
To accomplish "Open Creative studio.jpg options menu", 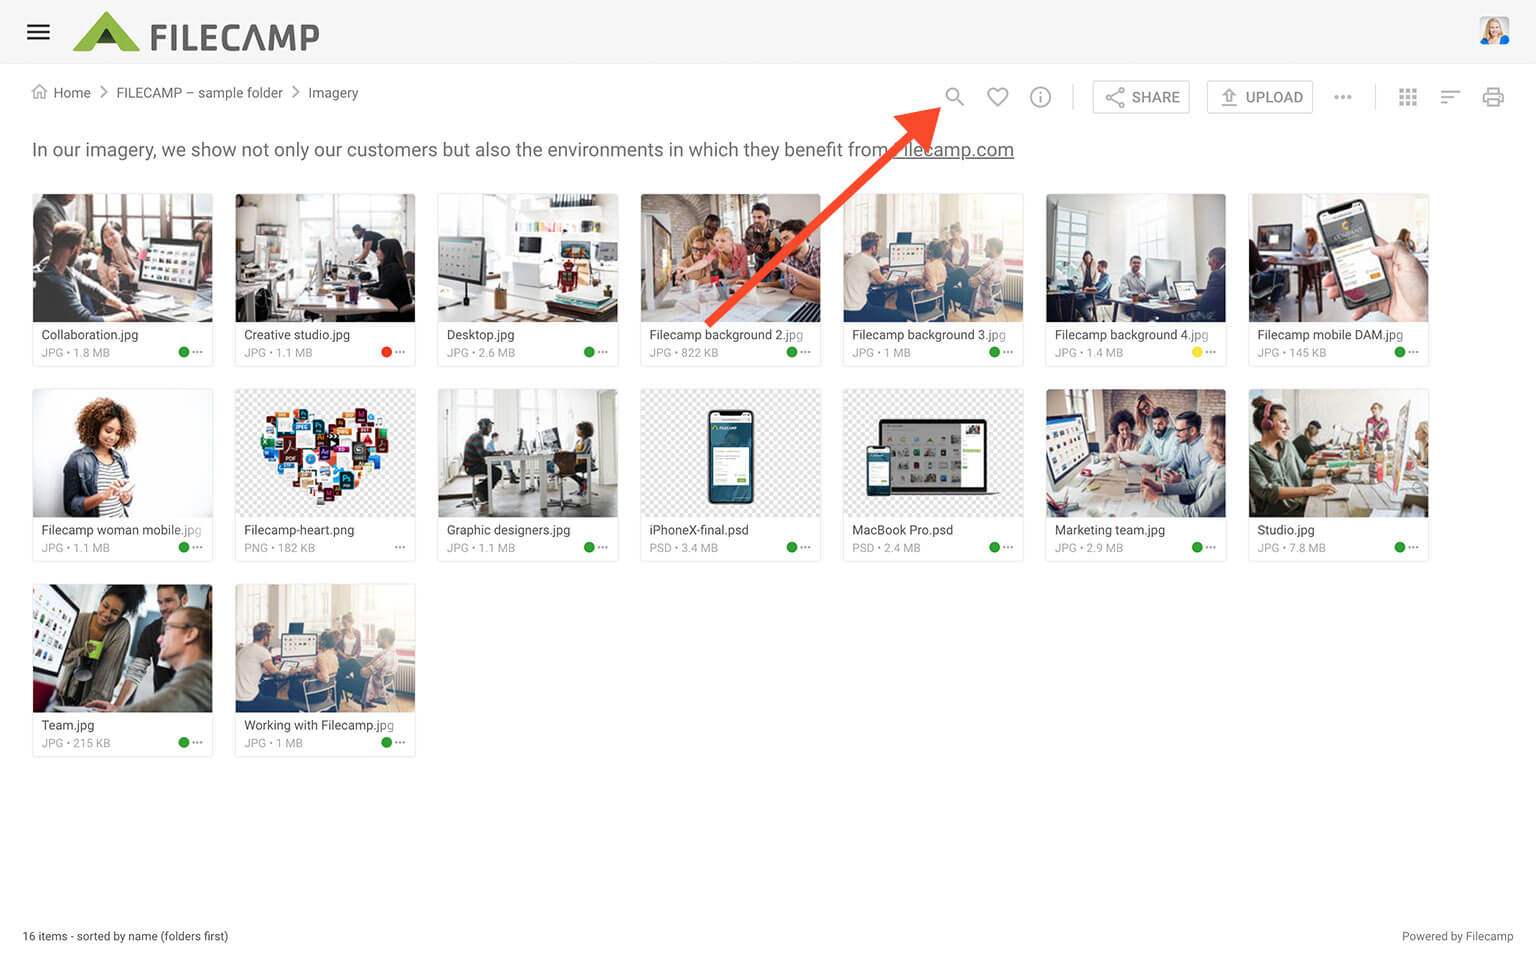I will click(x=400, y=352).
